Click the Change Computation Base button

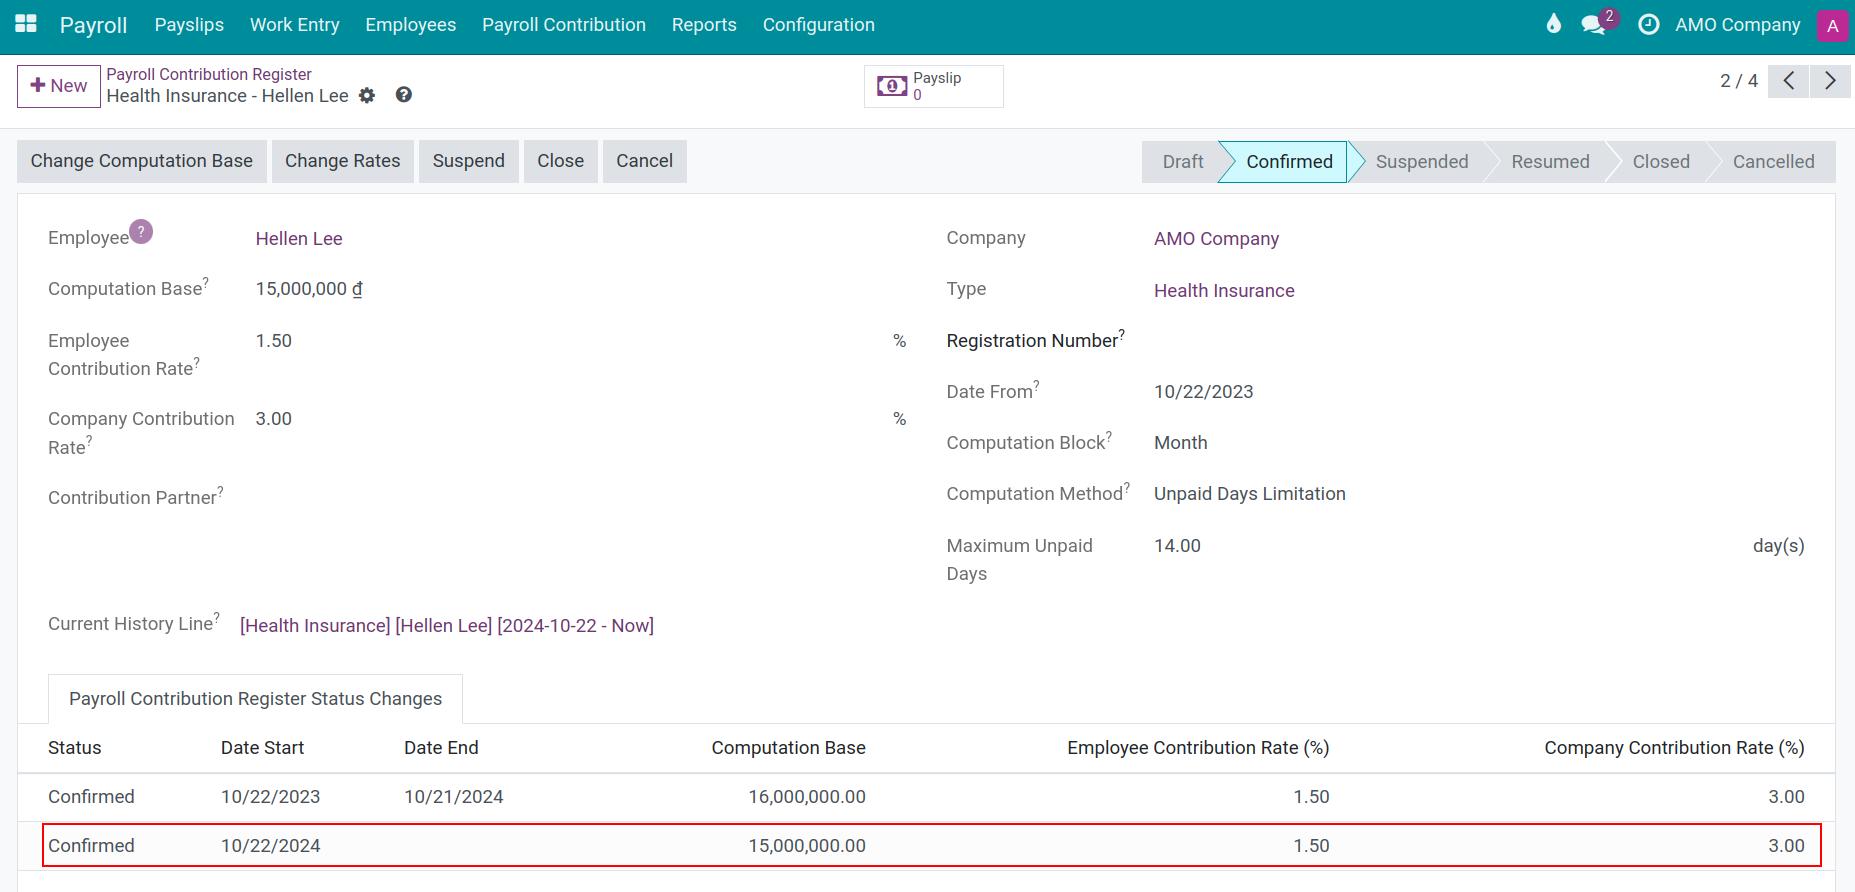coord(142,161)
